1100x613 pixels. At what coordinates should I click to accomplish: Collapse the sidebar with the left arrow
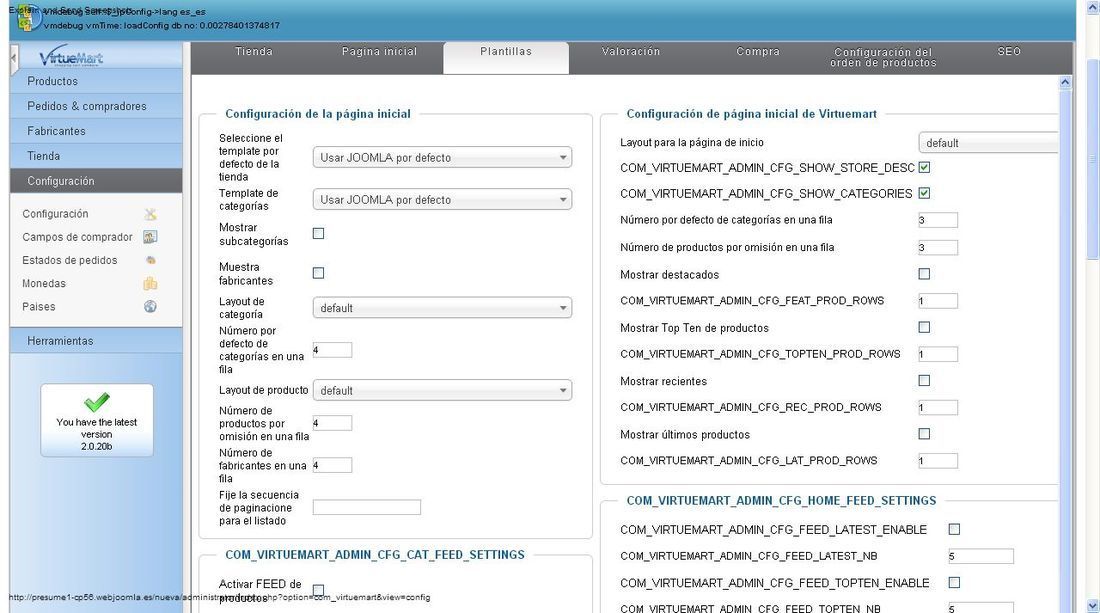pyautogui.click(x=14, y=60)
